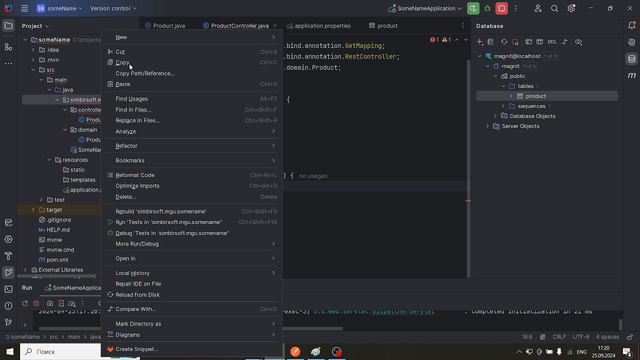
Task: Open the Project view selector dropdown
Action: [x=35, y=26]
